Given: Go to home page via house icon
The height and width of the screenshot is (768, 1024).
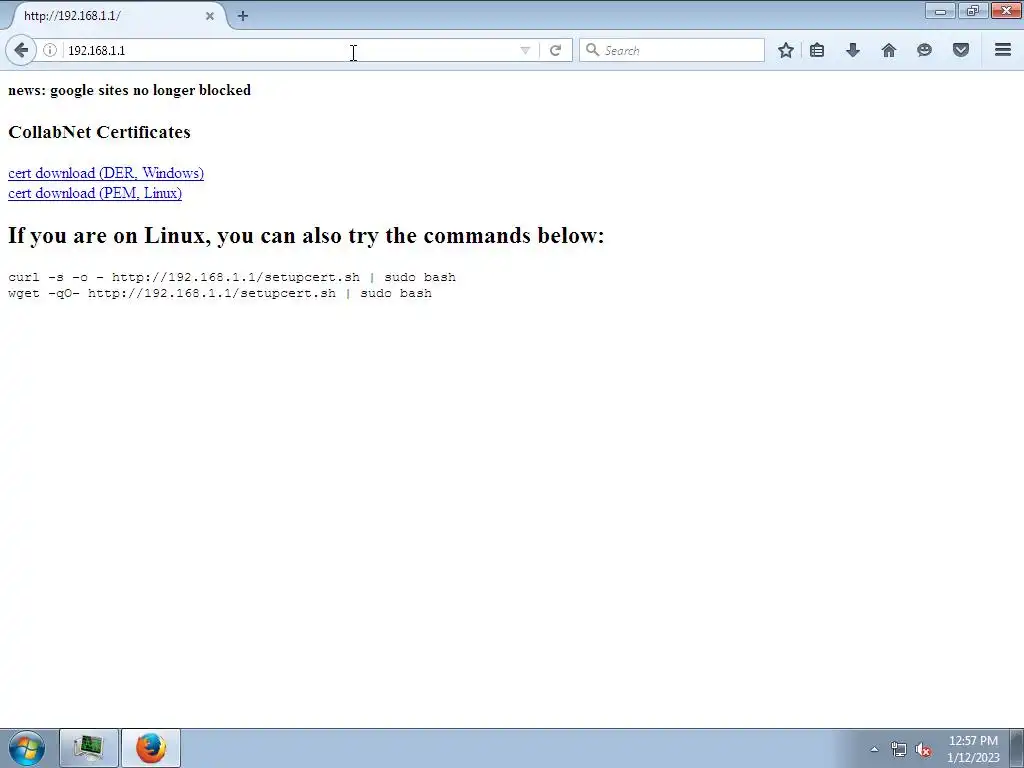Looking at the screenshot, I should click(889, 50).
